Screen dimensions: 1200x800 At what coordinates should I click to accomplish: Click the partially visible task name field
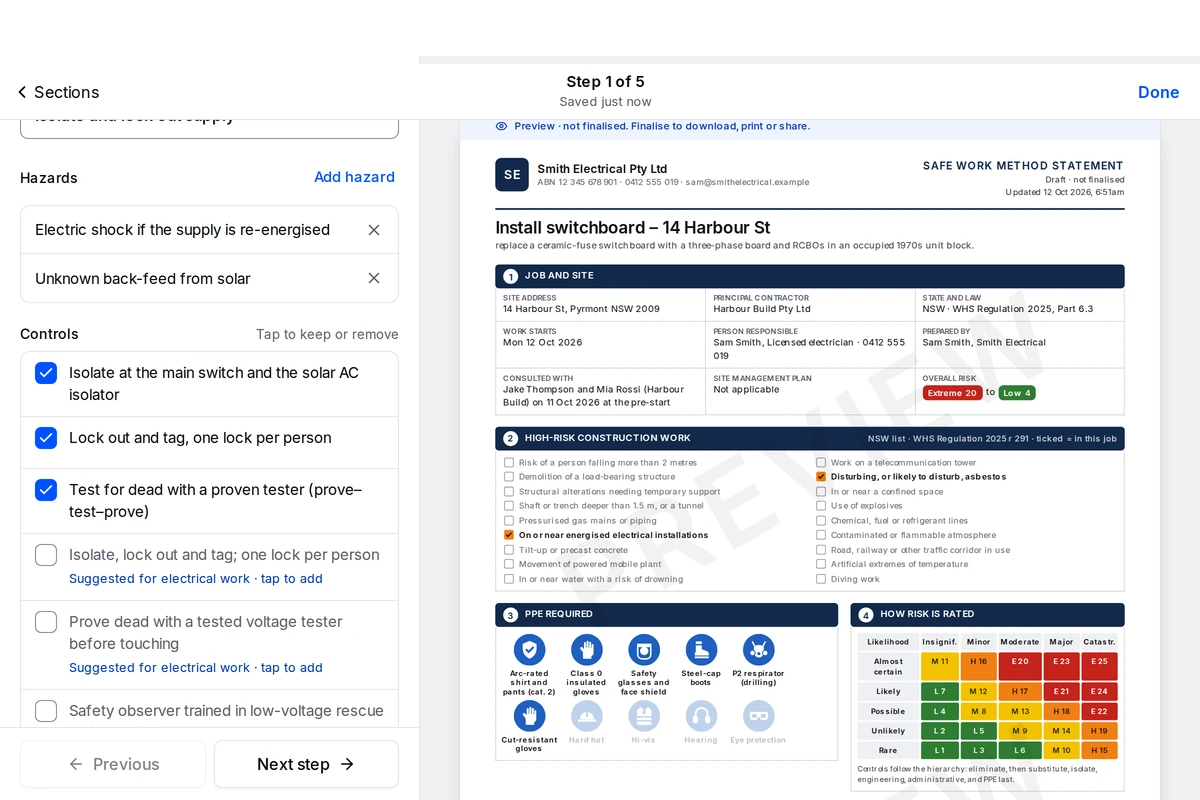coord(209,127)
